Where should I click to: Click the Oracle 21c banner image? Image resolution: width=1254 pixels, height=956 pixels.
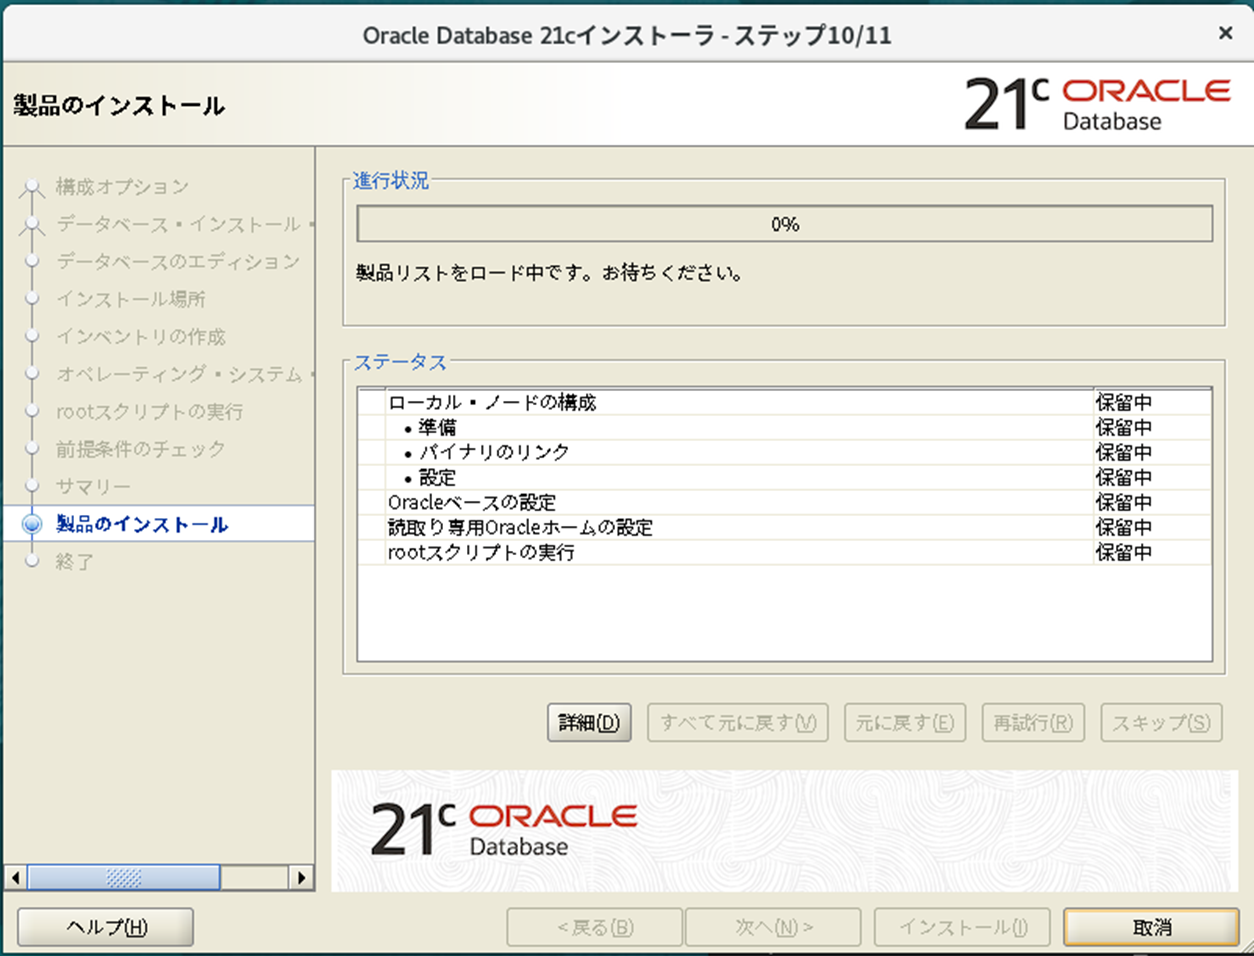click(x=784, y=830)
